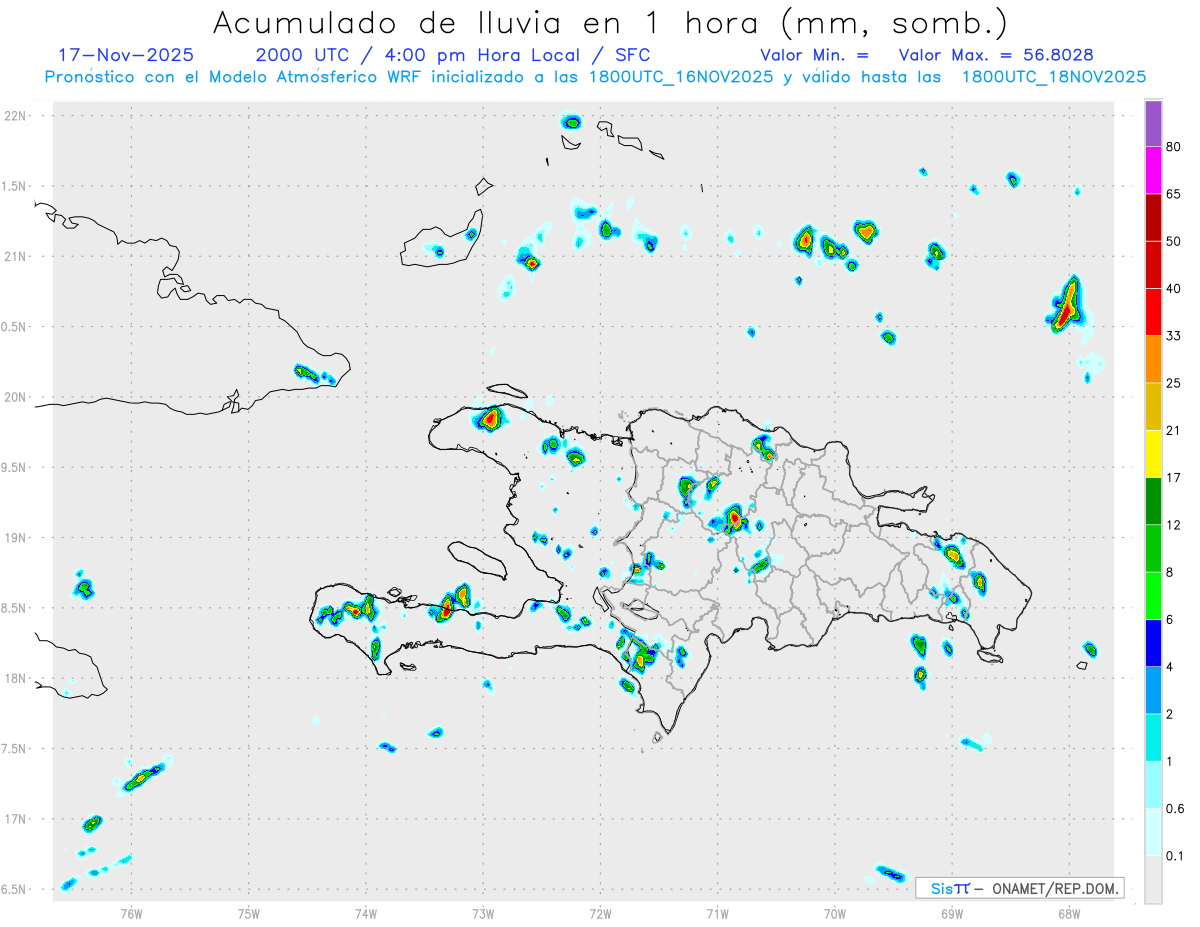Select the latitude label "21N"
This screenshot has height=927, width=1200.
pyautogui.click(x=17, y=257)
